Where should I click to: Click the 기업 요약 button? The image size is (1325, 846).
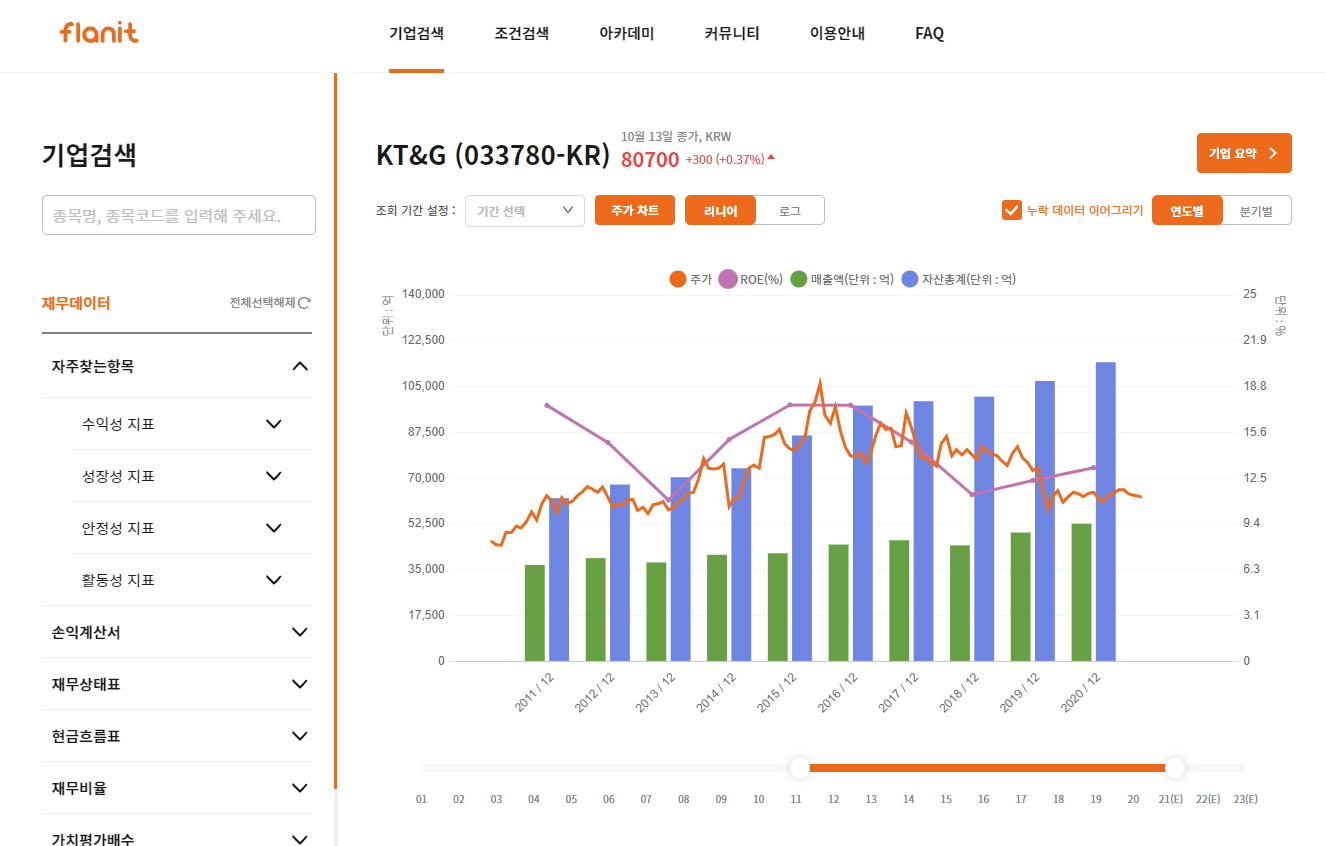[x=1244, y=153]
